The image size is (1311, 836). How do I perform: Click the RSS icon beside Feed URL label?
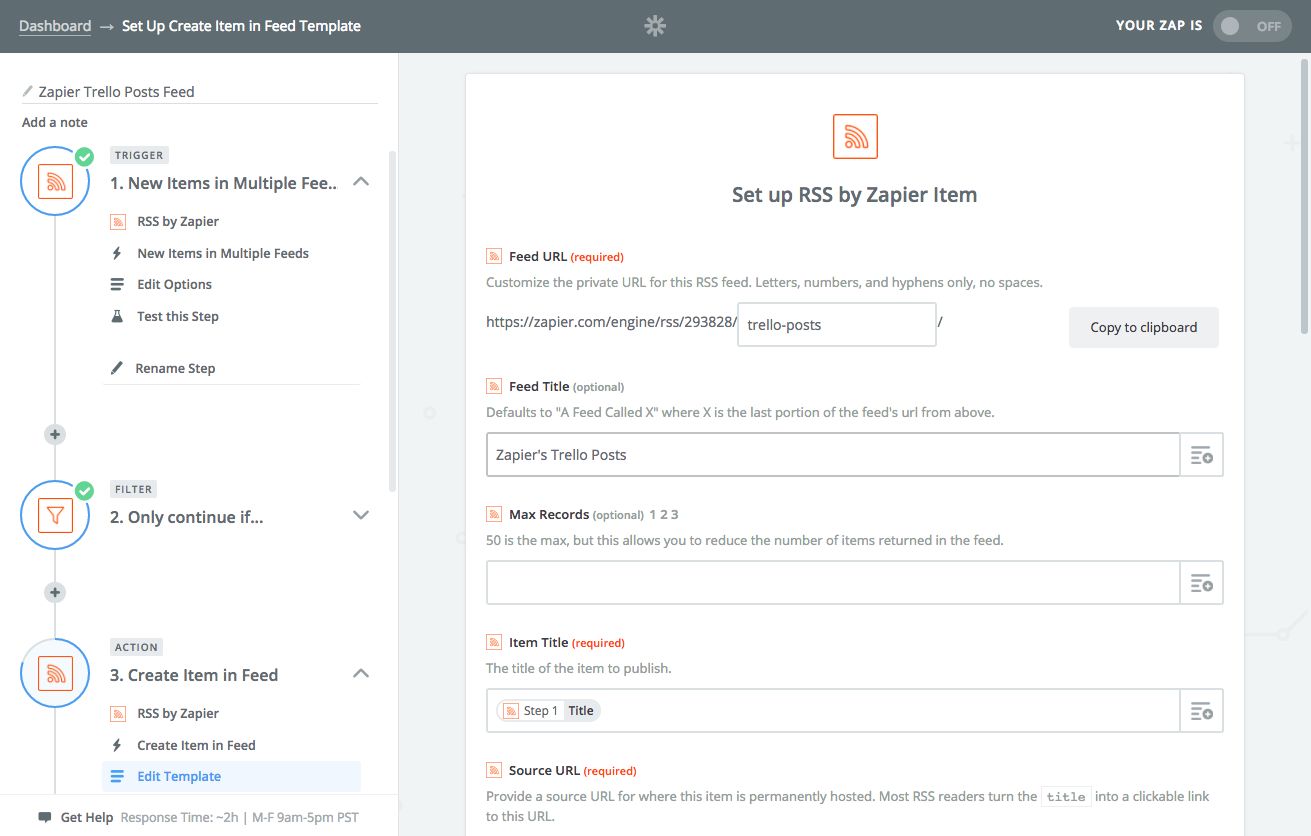point(494,256)
